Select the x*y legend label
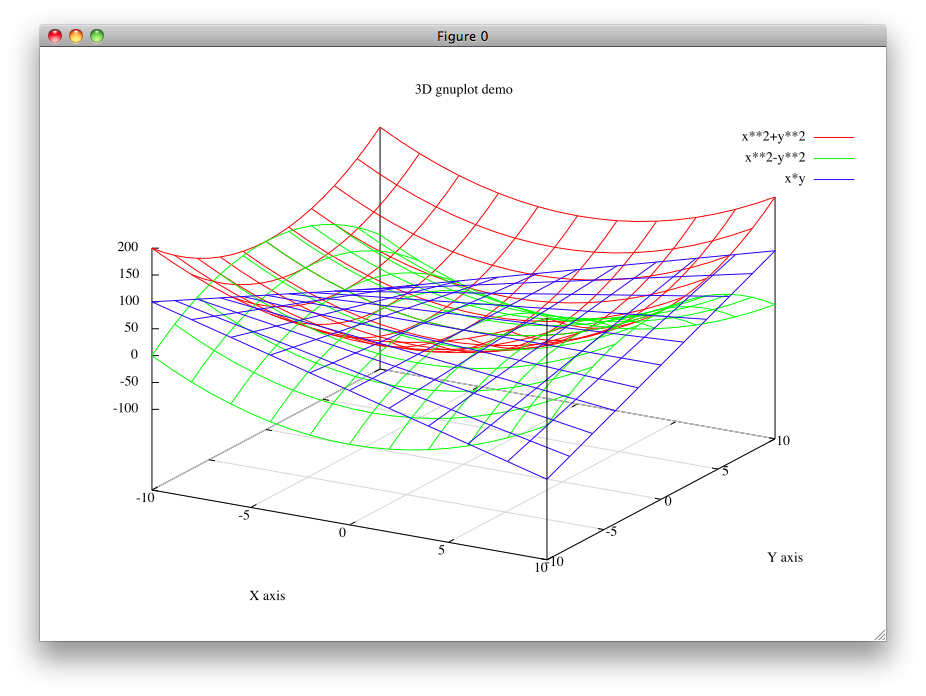This screenshot has width=926, height=696. 794,179
